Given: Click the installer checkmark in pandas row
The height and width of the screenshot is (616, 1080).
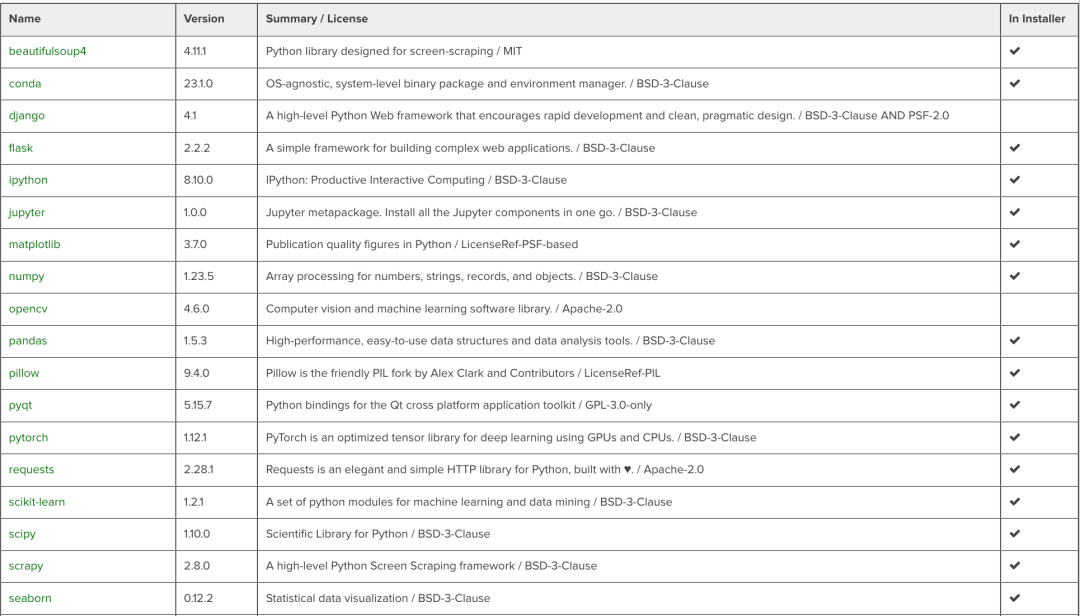Looking at the screenshot, I should [1015, 340].
